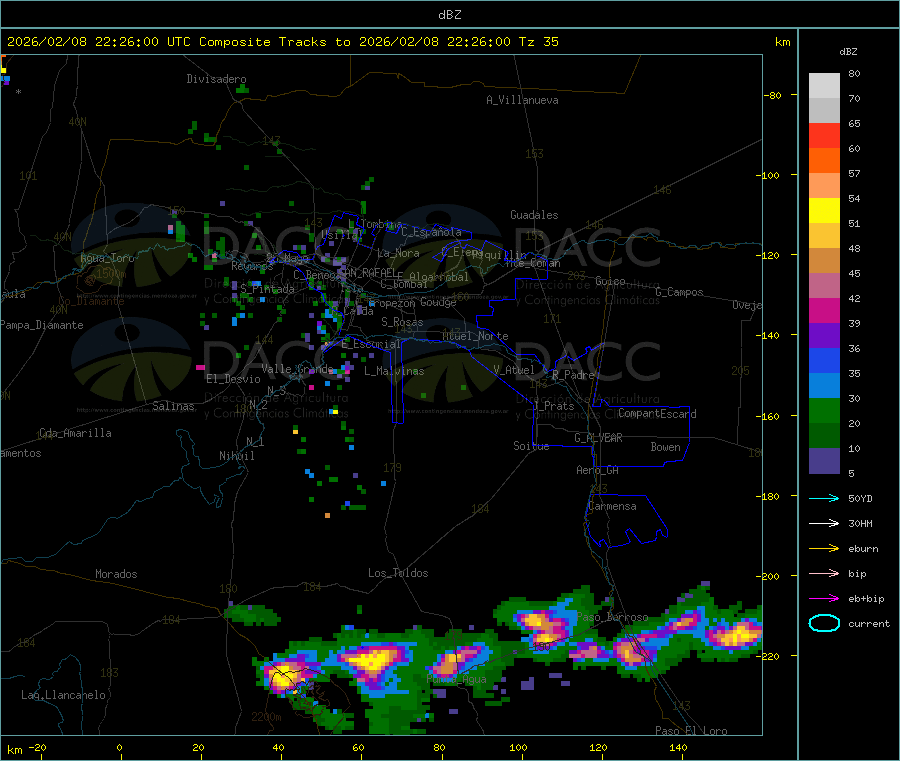
Task: Click the Carmensa map label
Action: click(612, 506)
